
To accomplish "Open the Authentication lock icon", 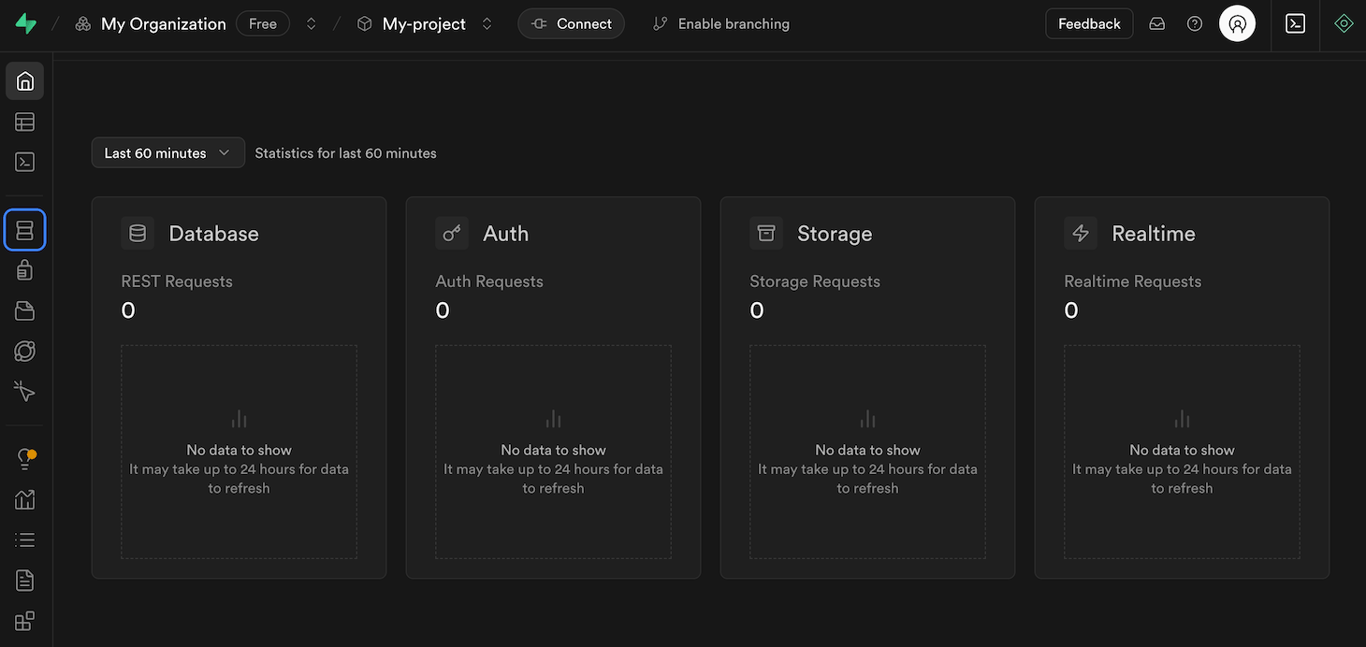I will pos(24,270).
